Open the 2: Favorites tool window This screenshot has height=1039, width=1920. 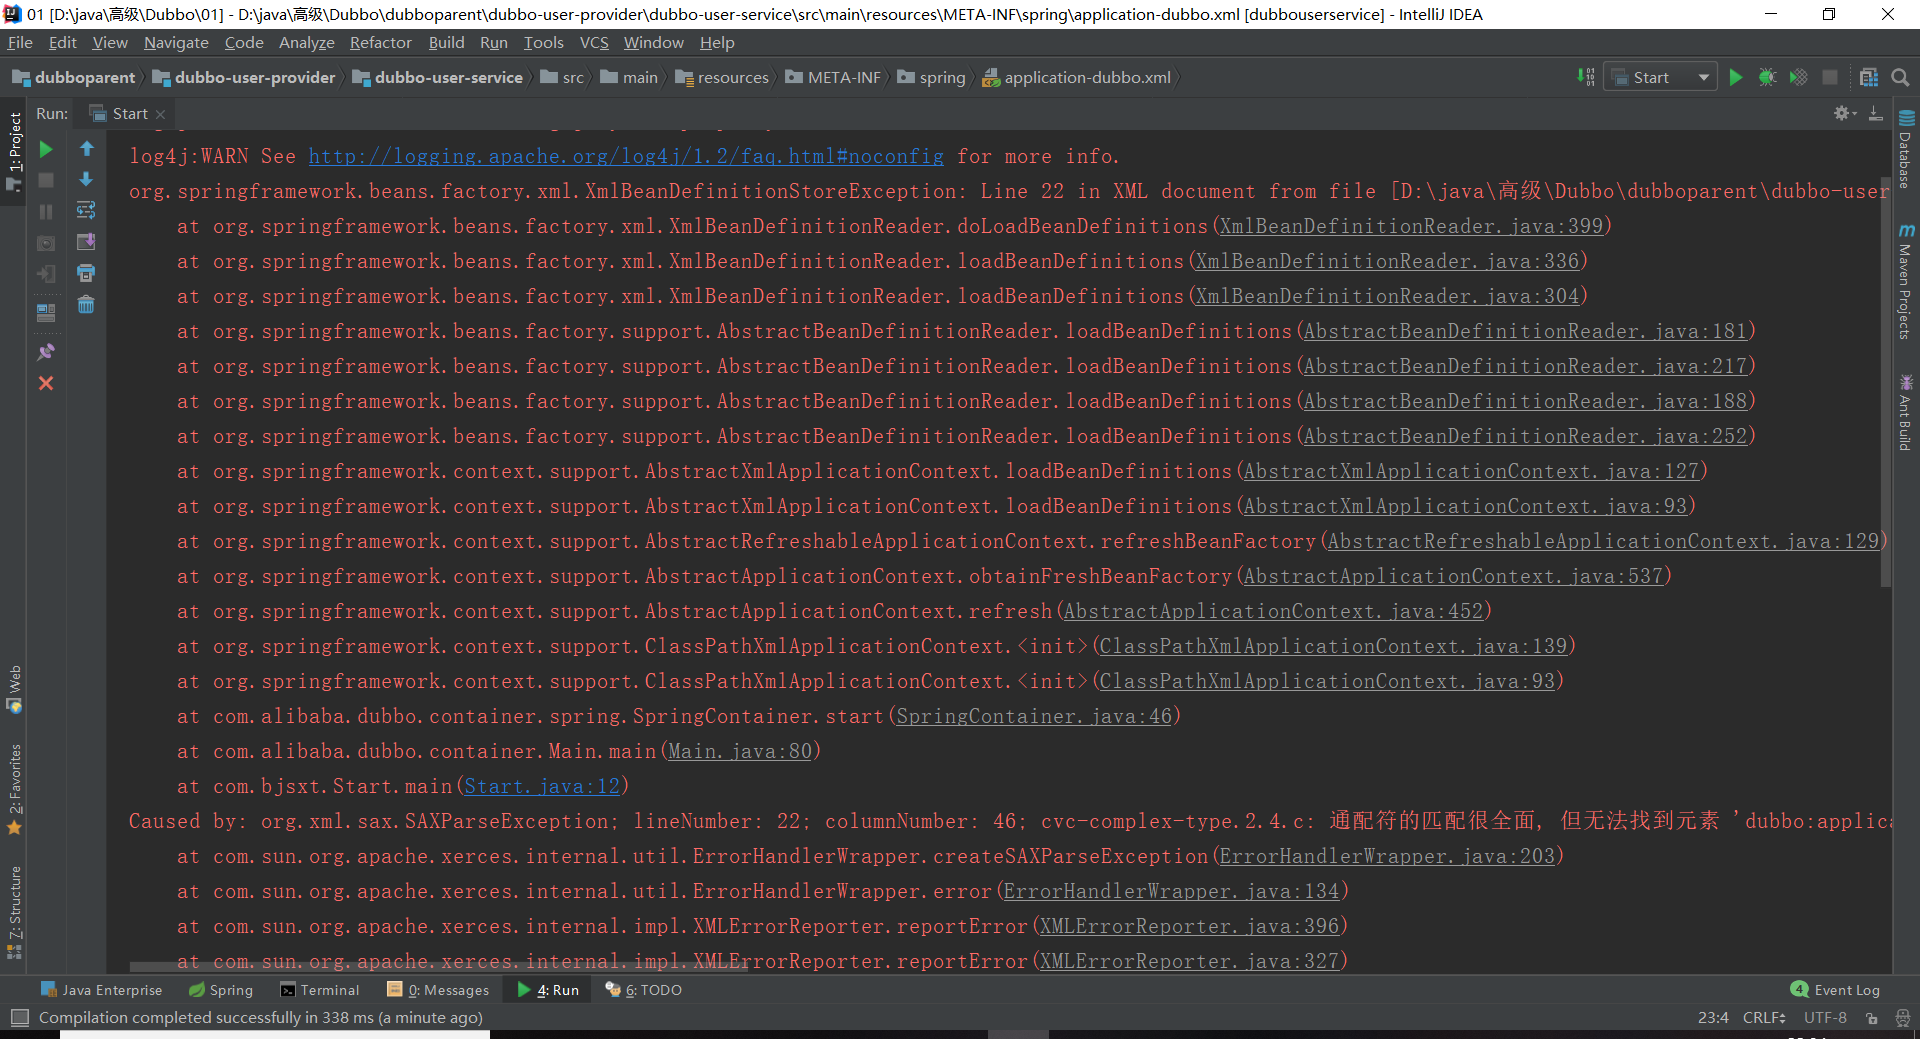click(14, 790)
